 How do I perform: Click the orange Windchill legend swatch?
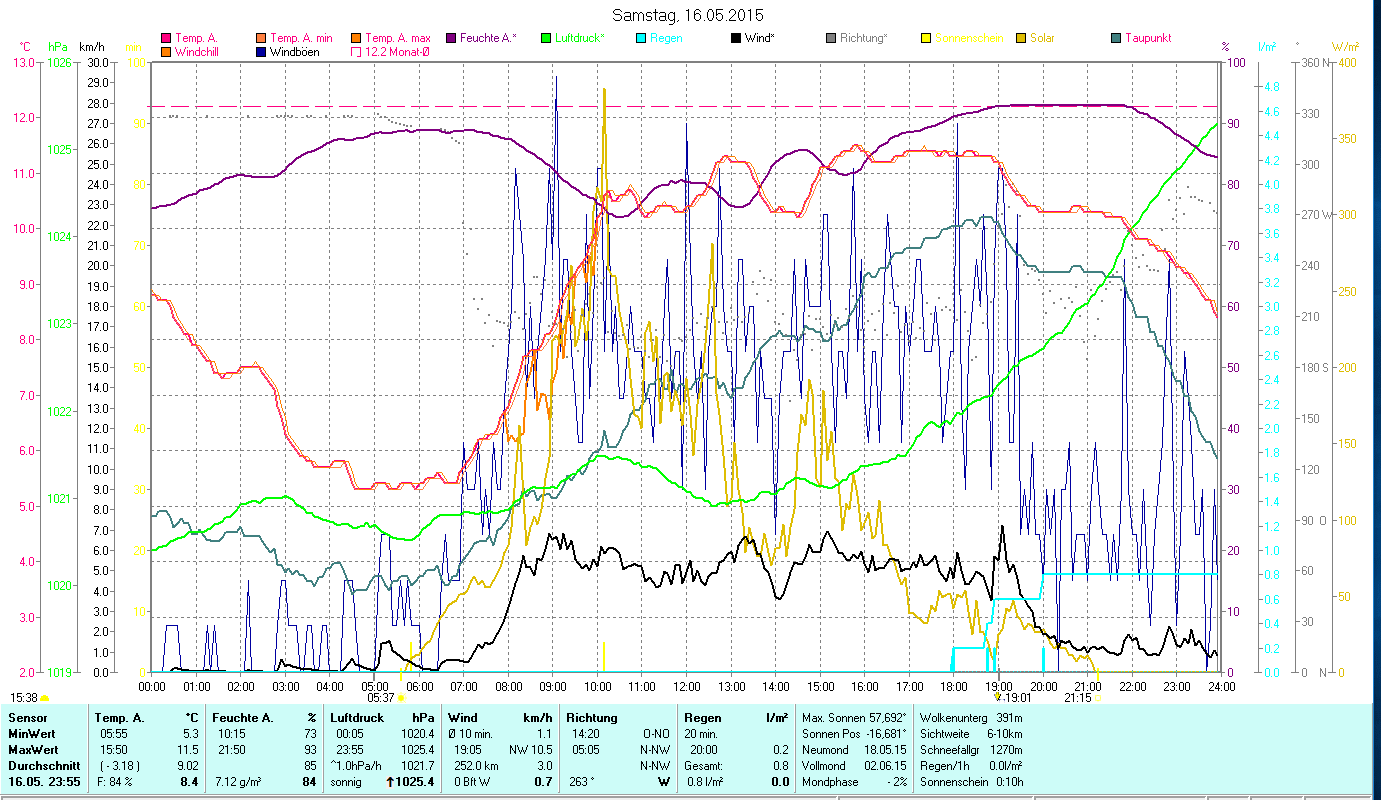tap(166, 52)
